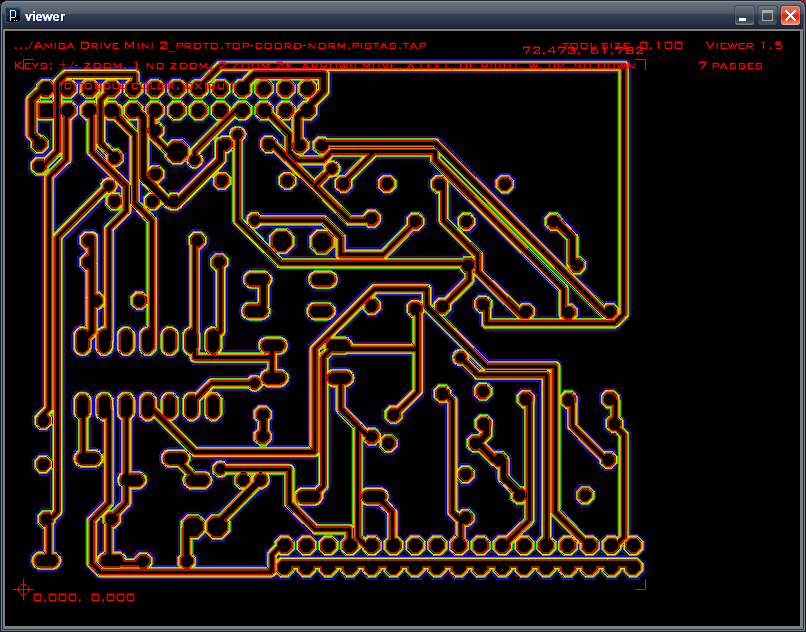Click the top-right board corner bracket

click(641, 64)
